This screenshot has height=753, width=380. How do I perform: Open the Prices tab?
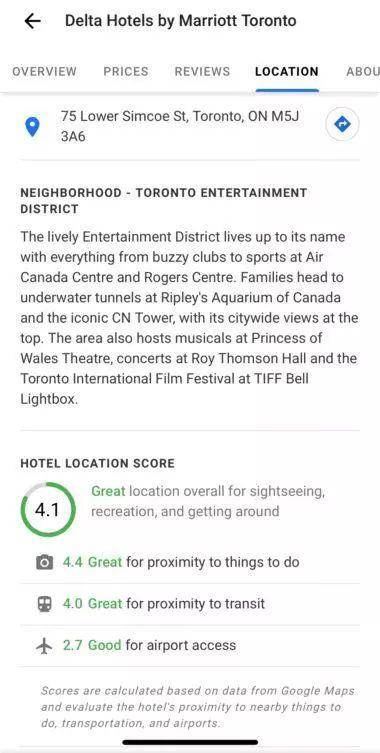126,72
